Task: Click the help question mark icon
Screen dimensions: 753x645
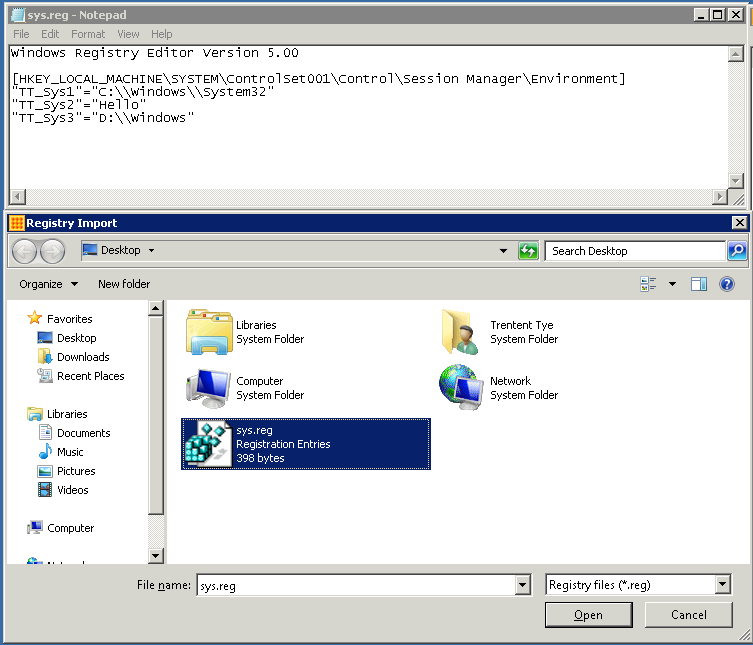Action: [727, 284]
